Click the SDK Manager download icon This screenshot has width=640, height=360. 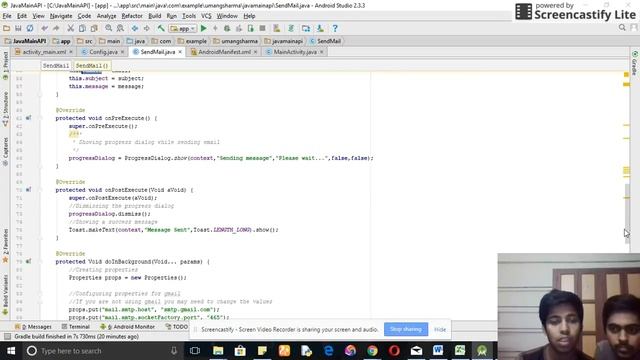pos(320,29)
